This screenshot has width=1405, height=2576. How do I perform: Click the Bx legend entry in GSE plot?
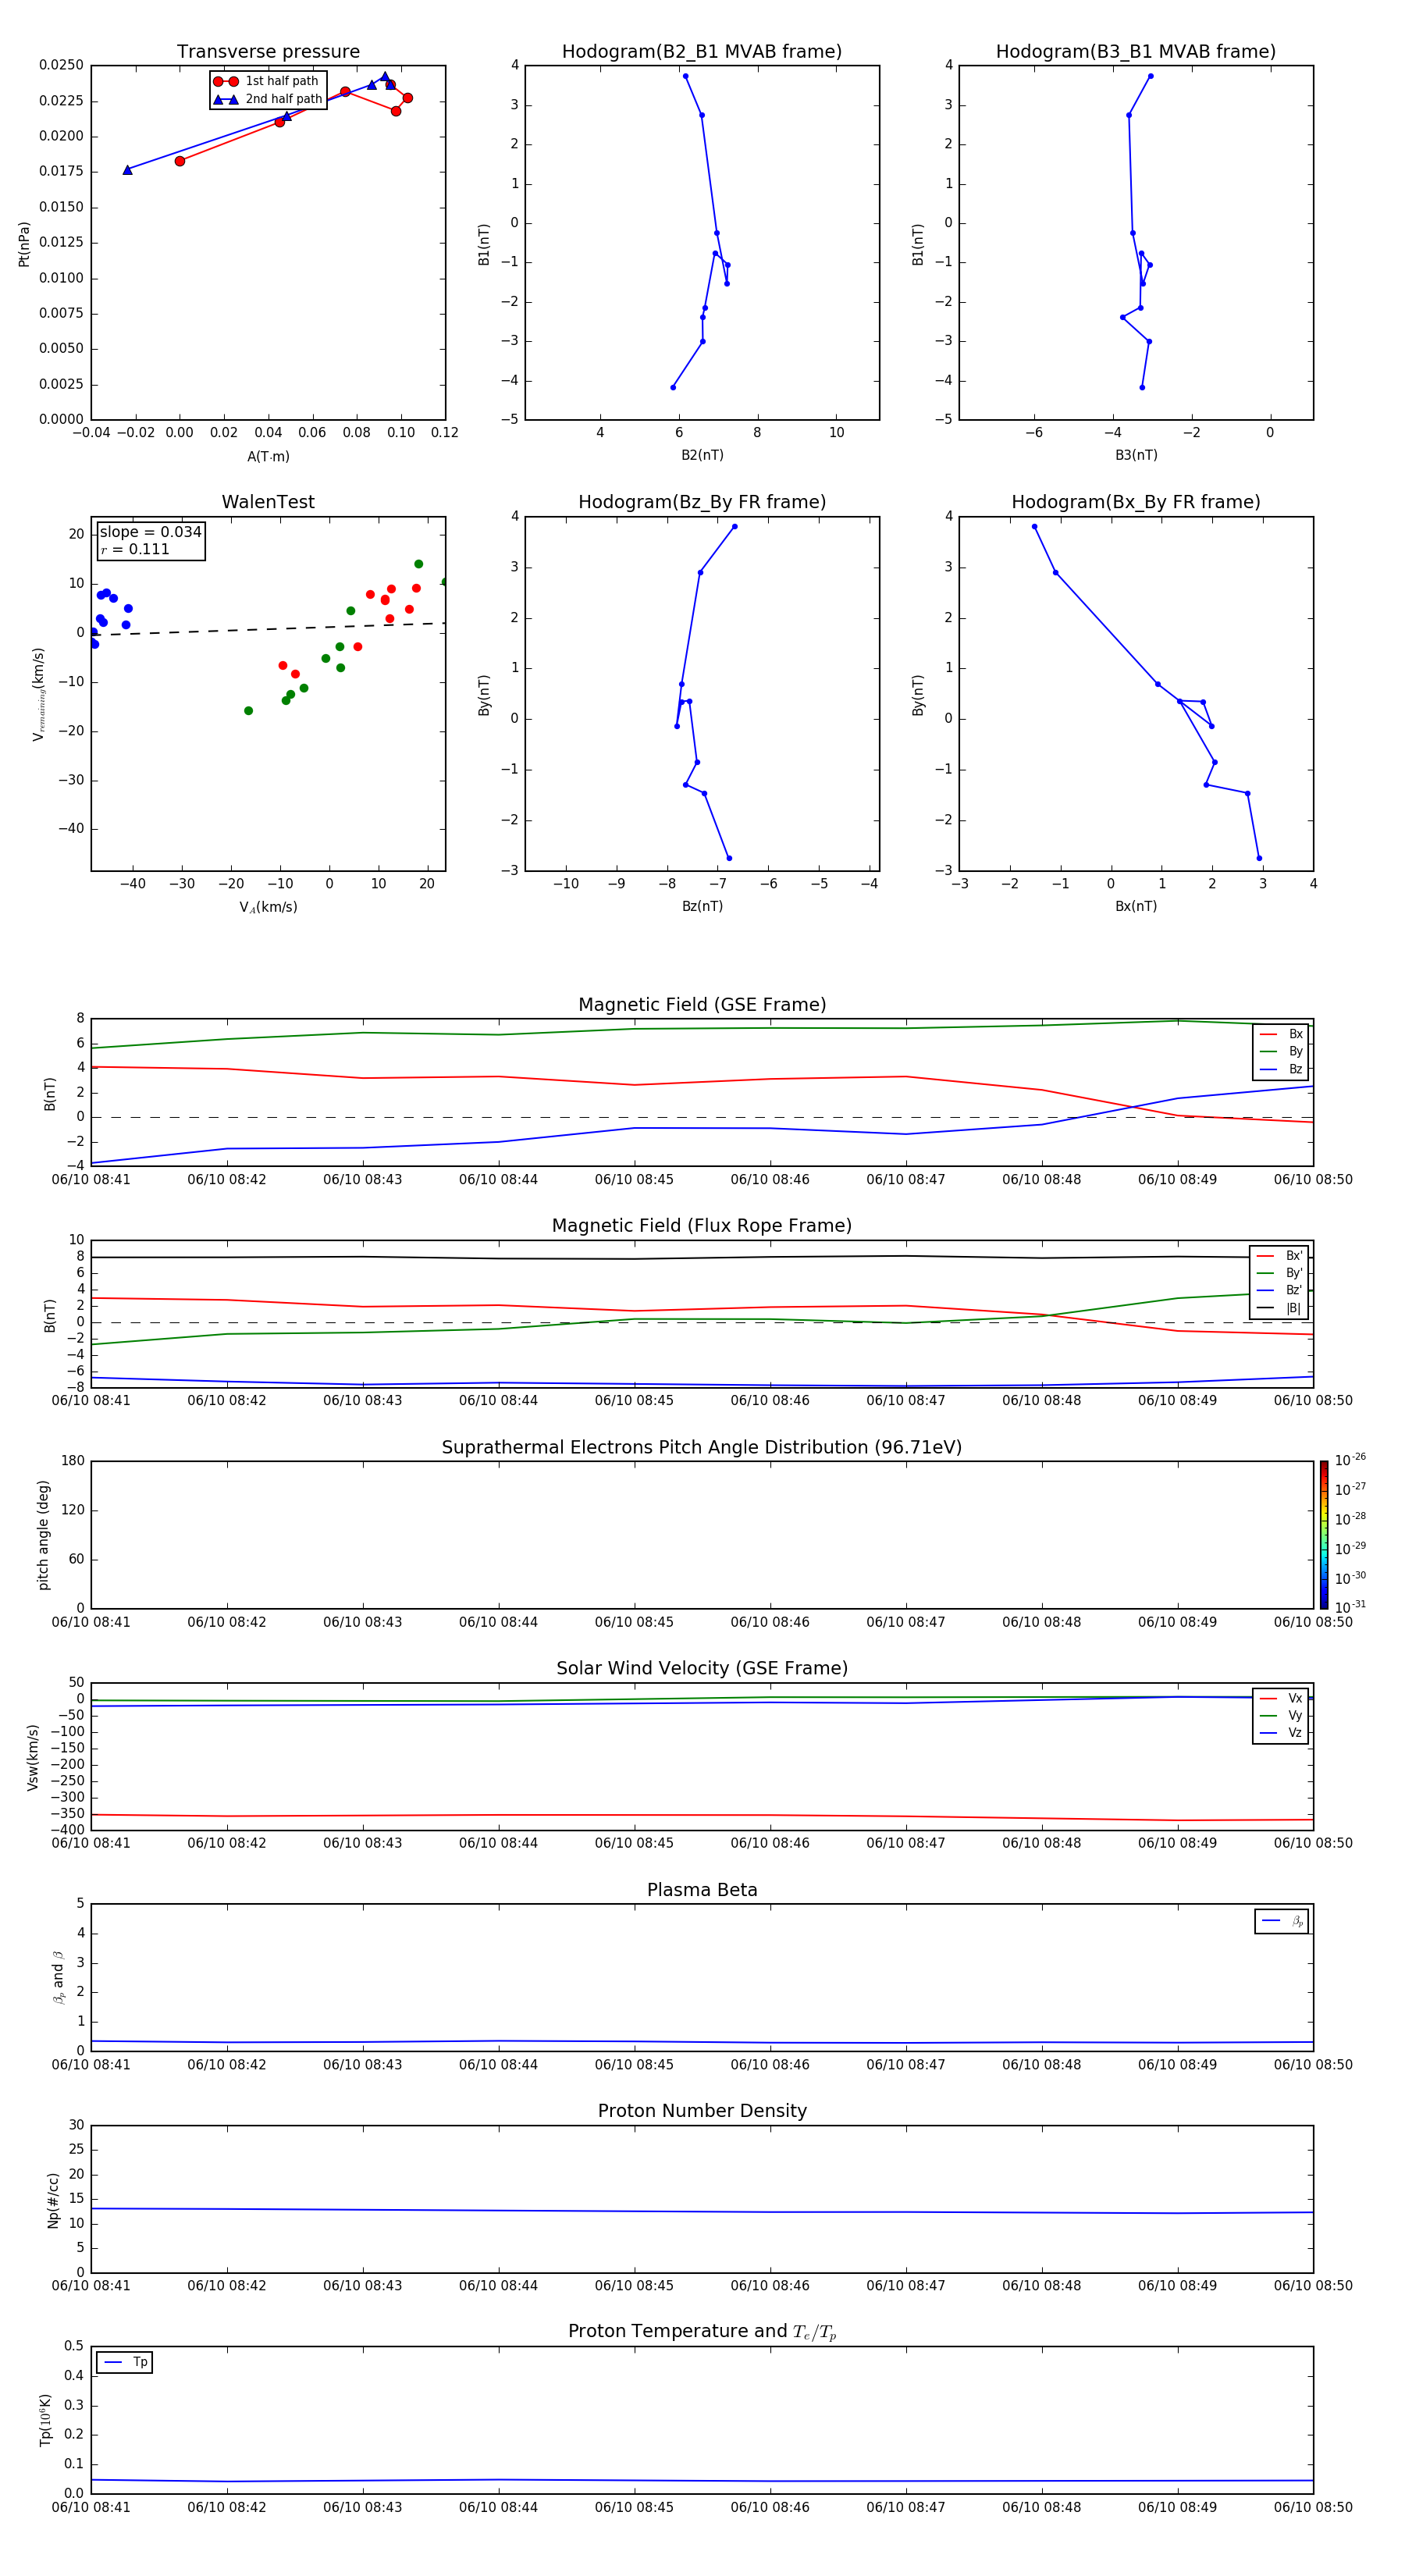click(1281, 1034)
